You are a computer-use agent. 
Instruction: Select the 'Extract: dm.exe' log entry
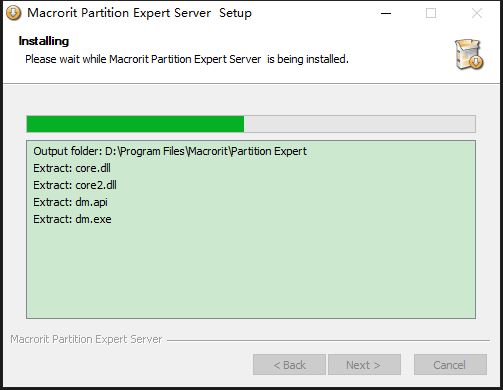(x=72, y=219)
